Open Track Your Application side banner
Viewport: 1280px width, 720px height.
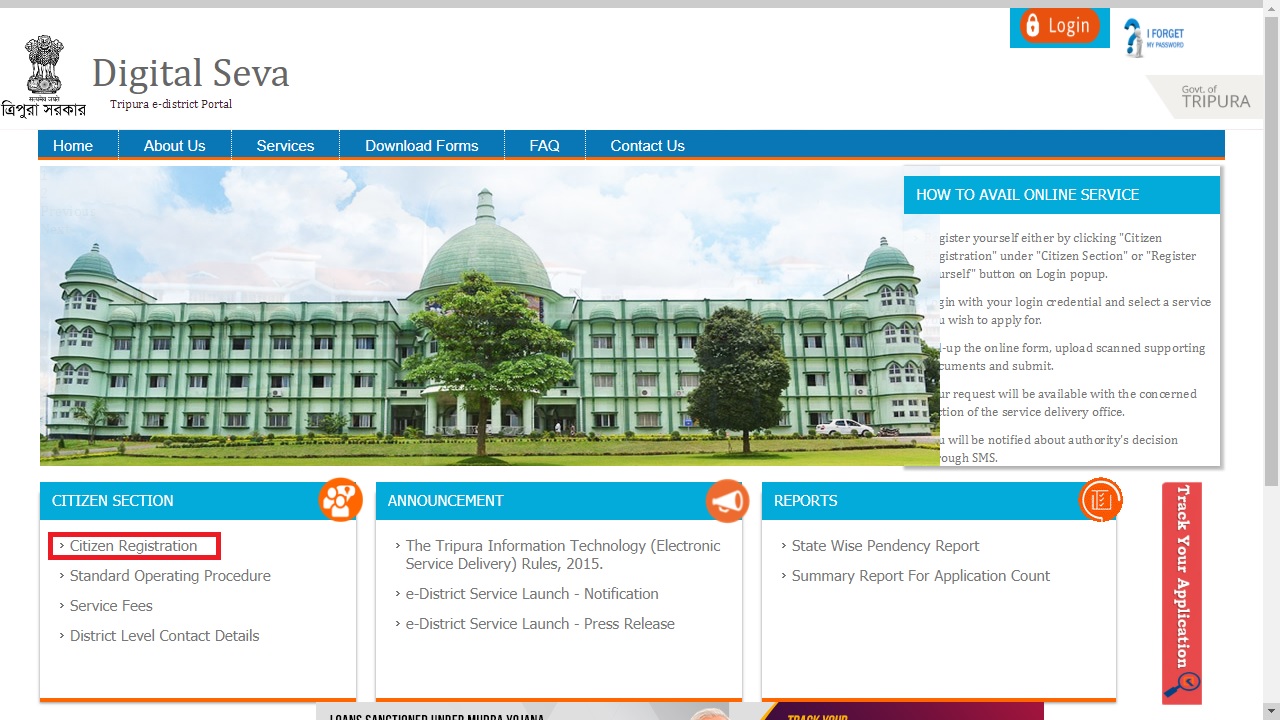pos(1182,592)
